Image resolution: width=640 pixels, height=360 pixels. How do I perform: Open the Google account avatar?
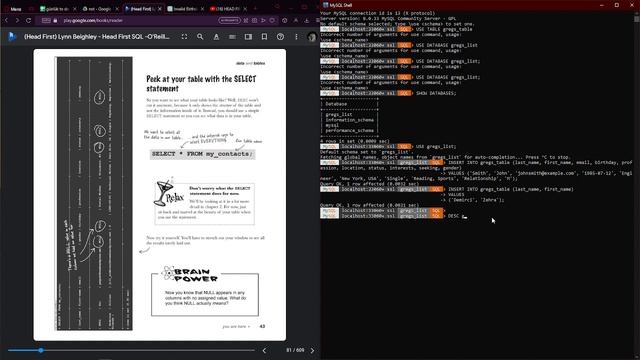coord(312,37)
